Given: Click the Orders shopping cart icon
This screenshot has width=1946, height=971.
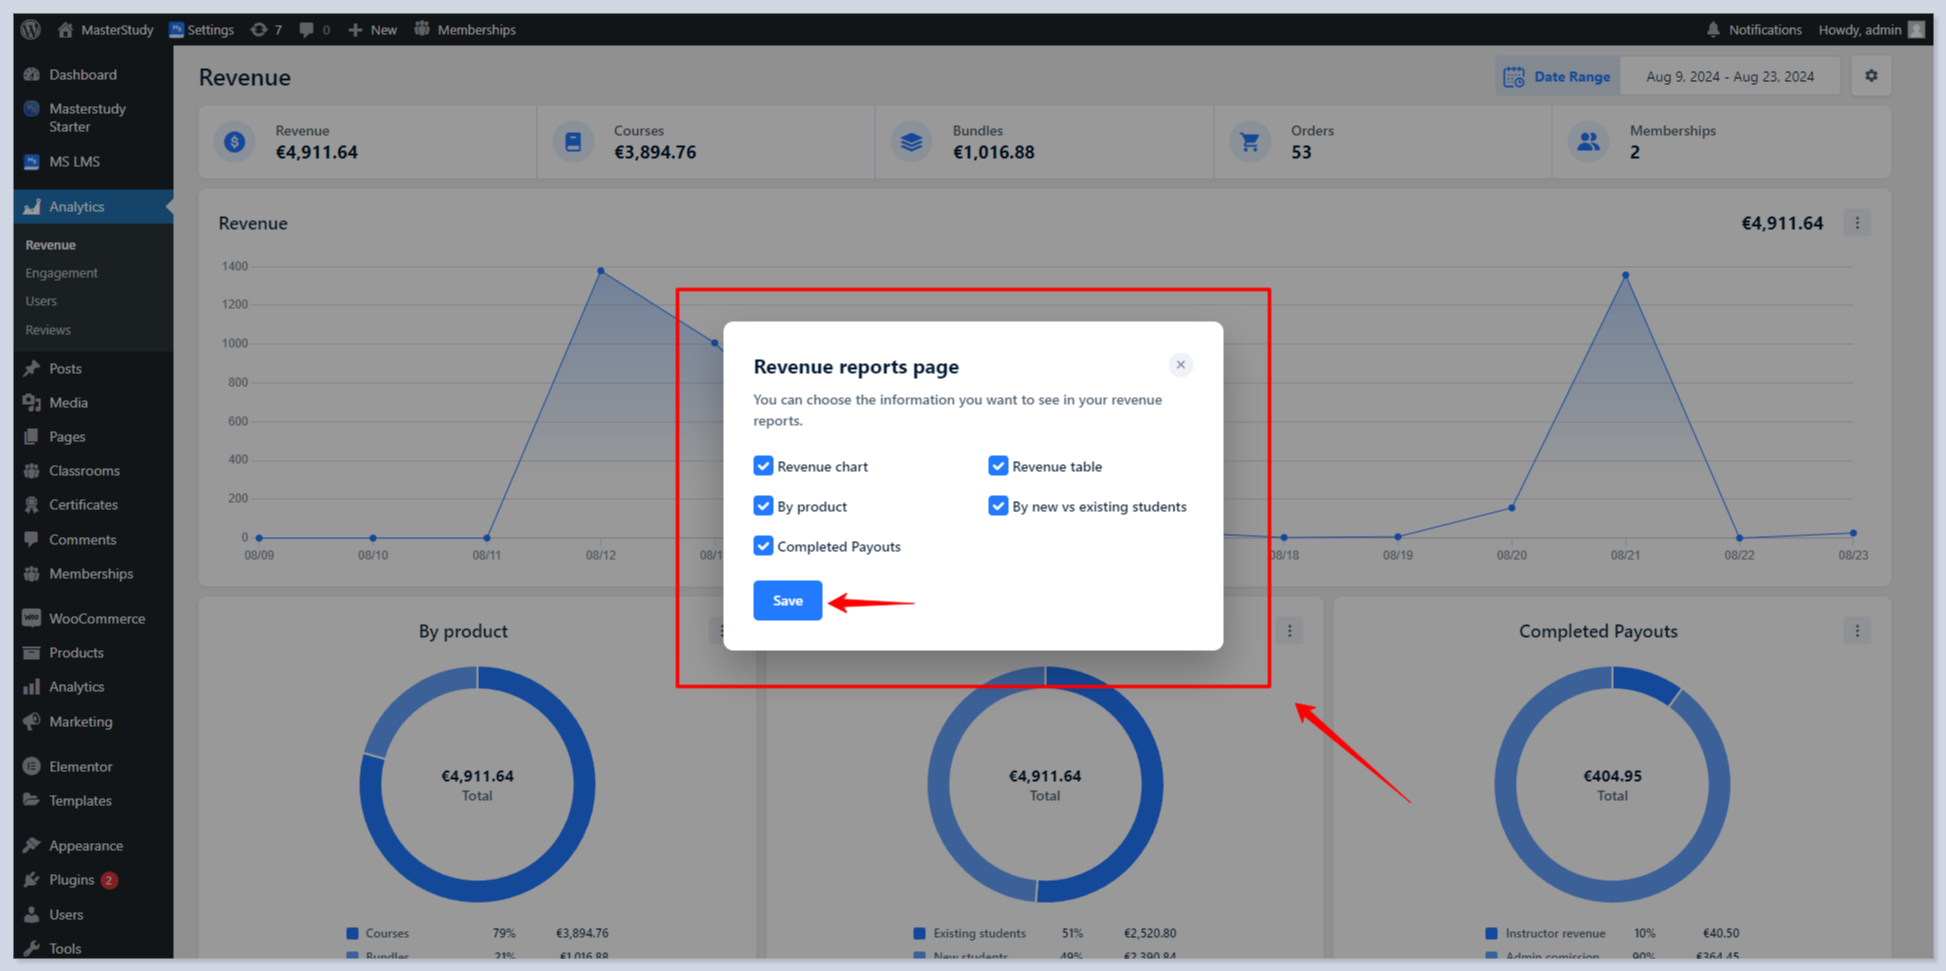Looking at the screenshot, I should click(1249, 142).
